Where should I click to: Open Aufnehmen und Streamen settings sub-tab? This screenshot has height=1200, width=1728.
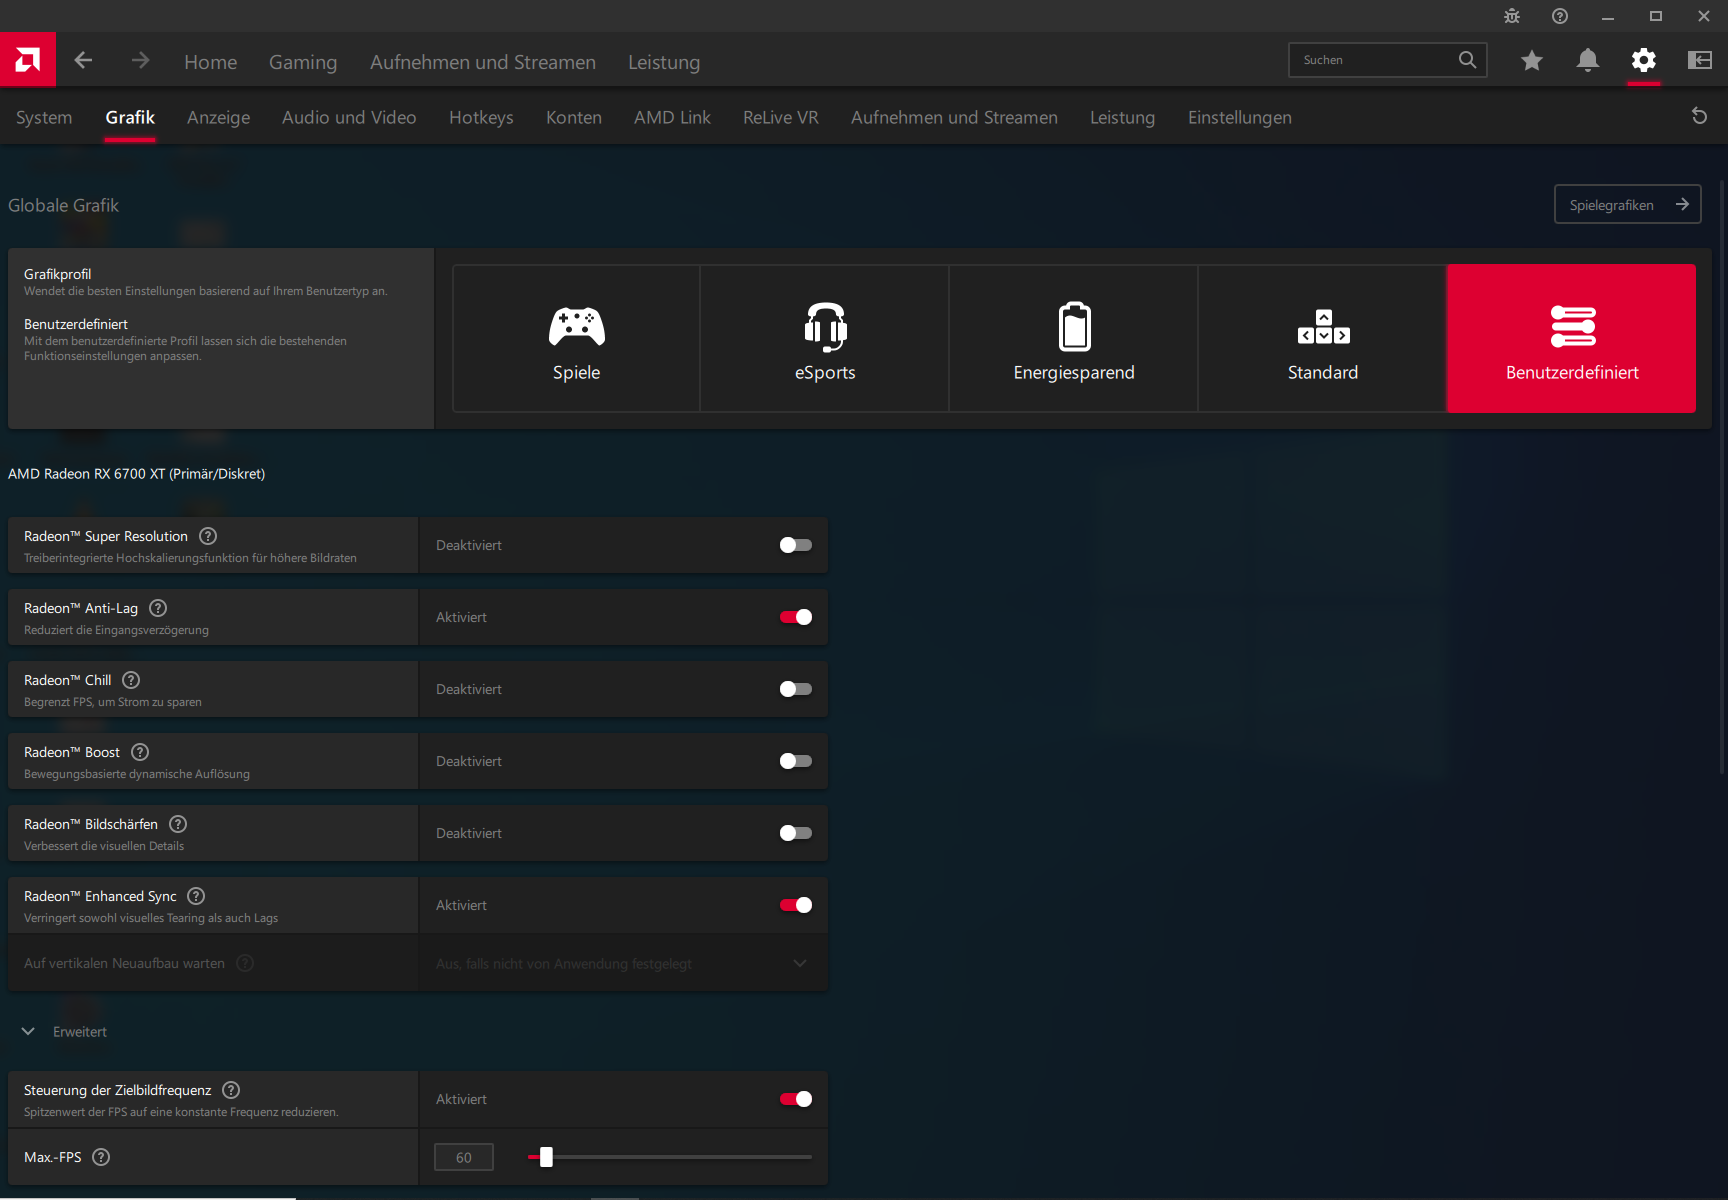954,117
